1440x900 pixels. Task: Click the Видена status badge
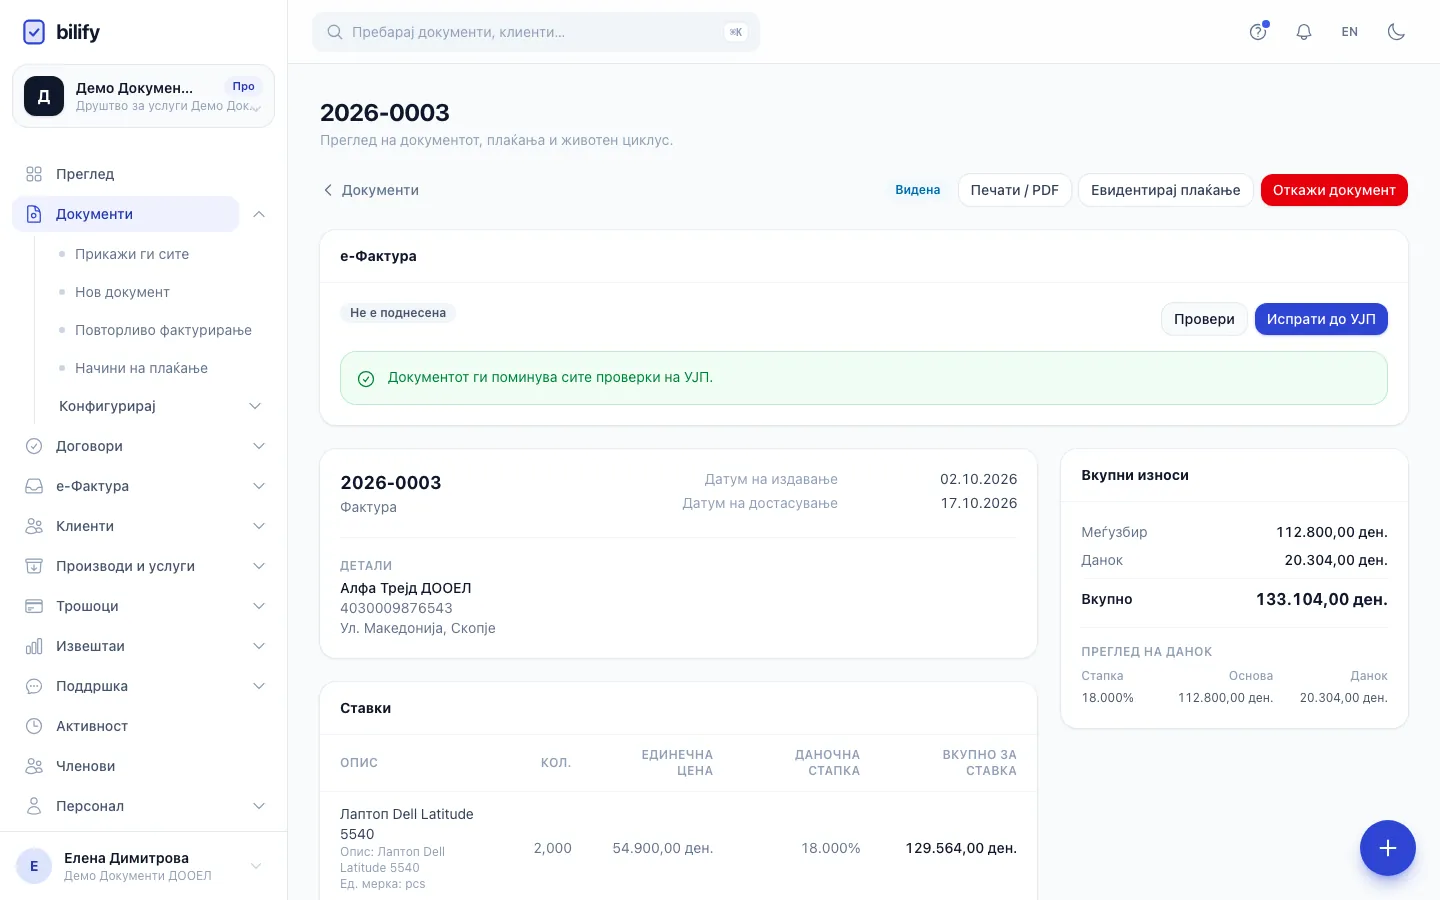918,190
